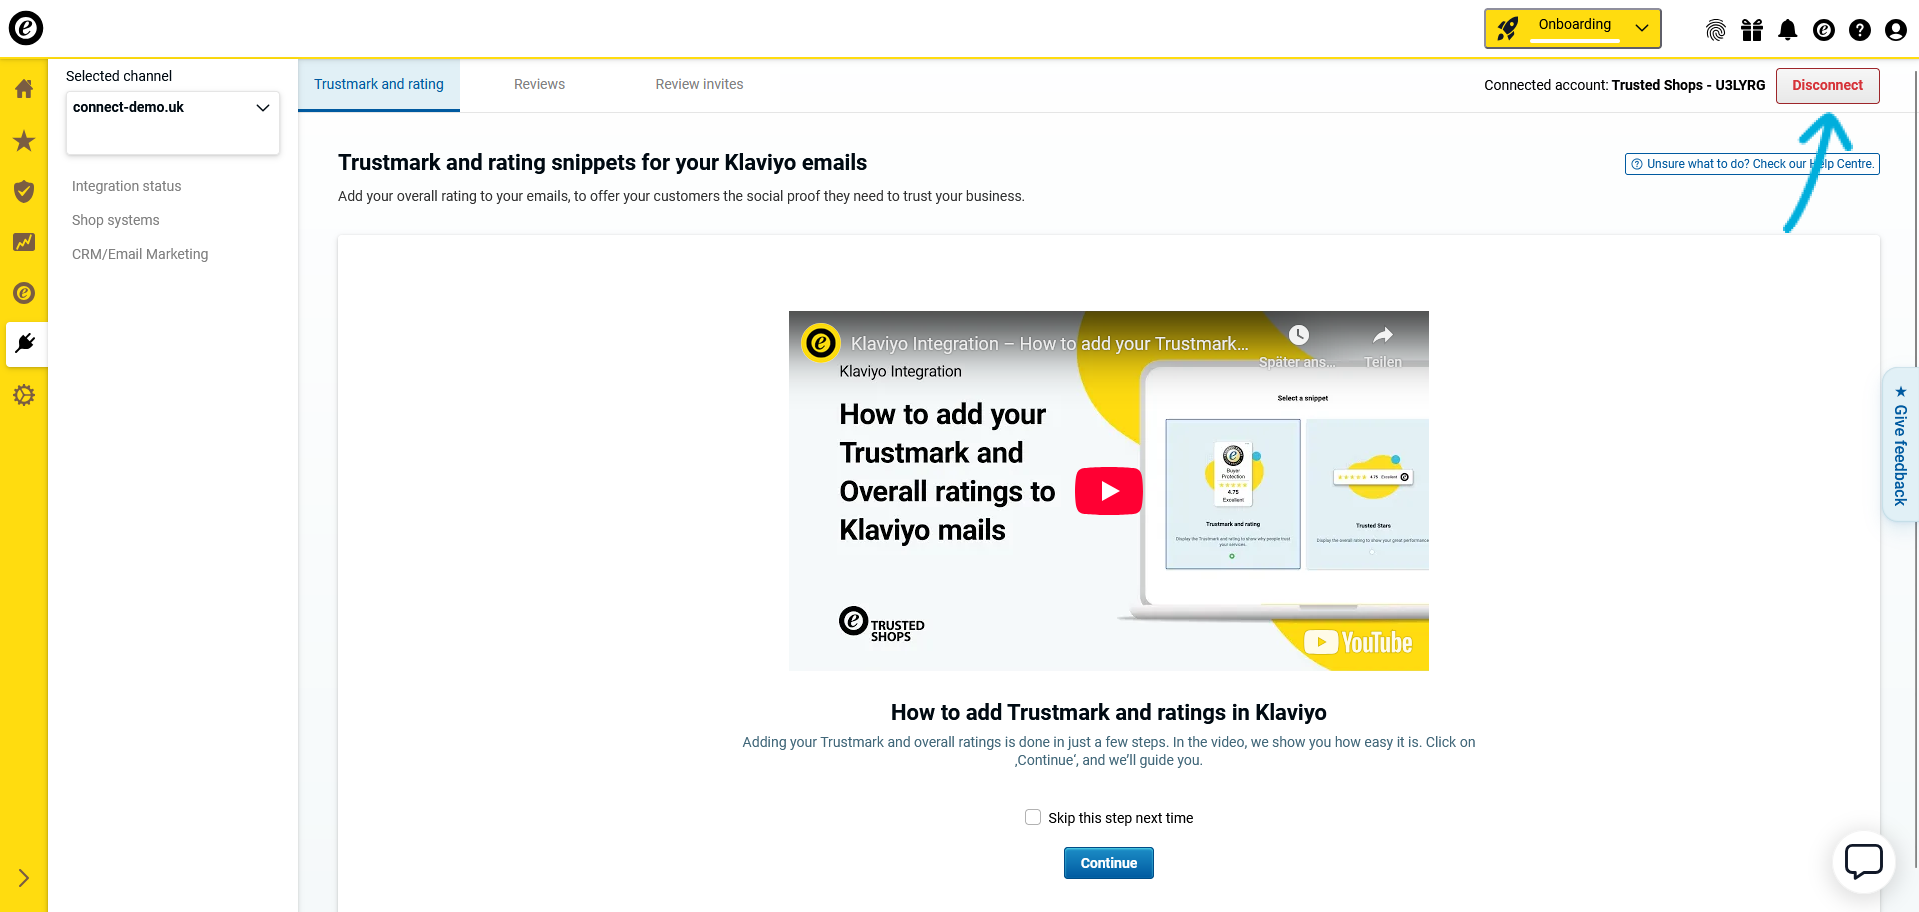Switch to the Reviews tab
This screenshot has width=1919, height=912.
[x=539, y=85]
